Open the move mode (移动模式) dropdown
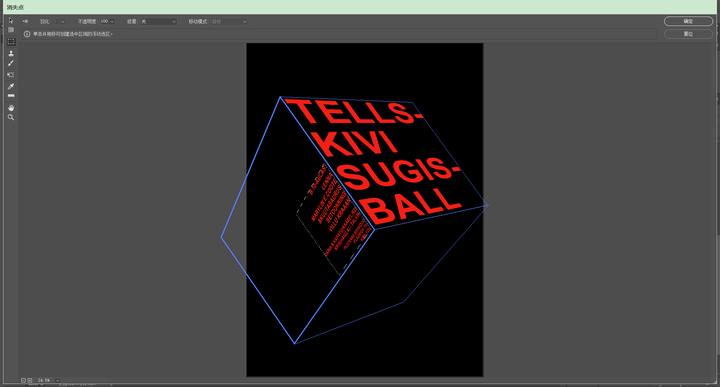This screenshot has width=720, height=387. click(x=229, y=22)
